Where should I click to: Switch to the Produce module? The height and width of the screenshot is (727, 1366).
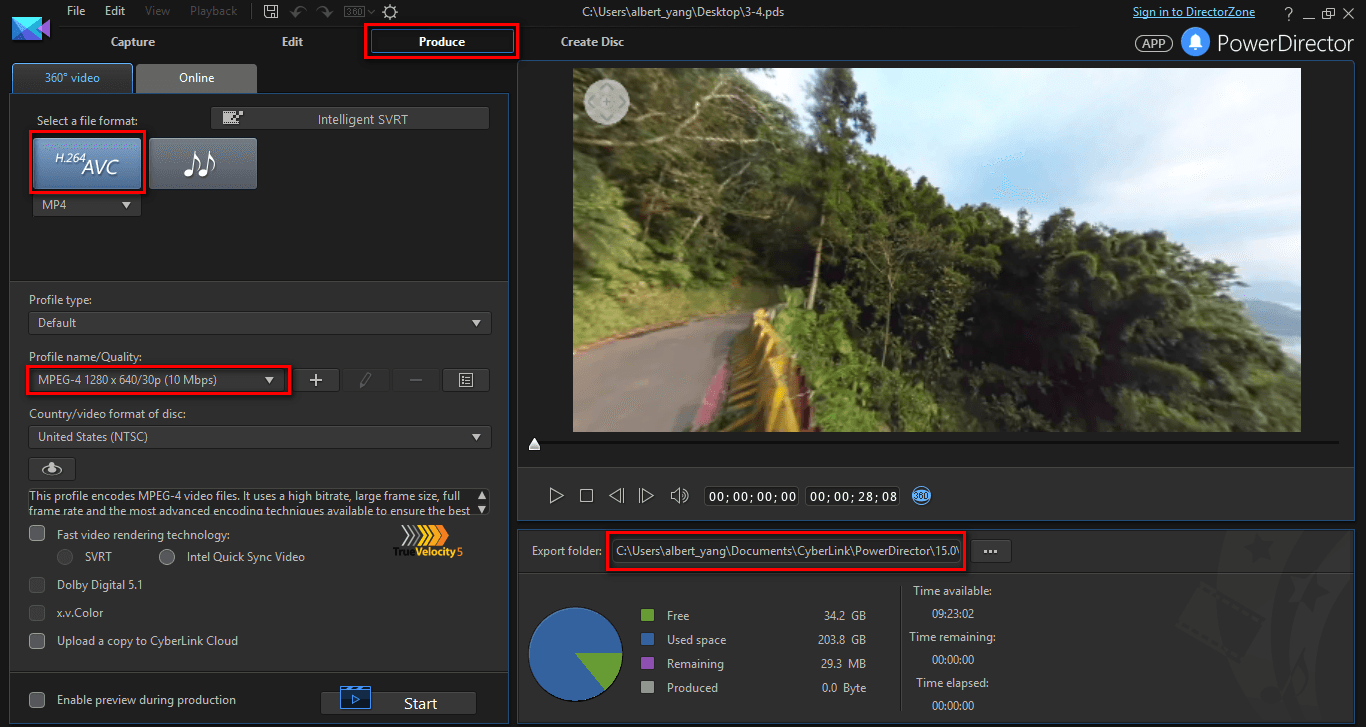pyautogui.click(x=442, y=42)
